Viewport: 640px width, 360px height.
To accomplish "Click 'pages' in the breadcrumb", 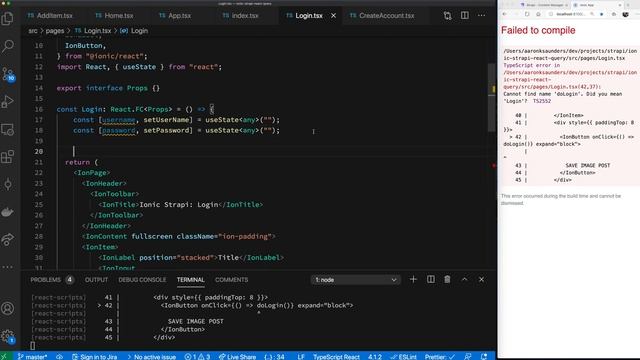I will click(x=55, y=31).
